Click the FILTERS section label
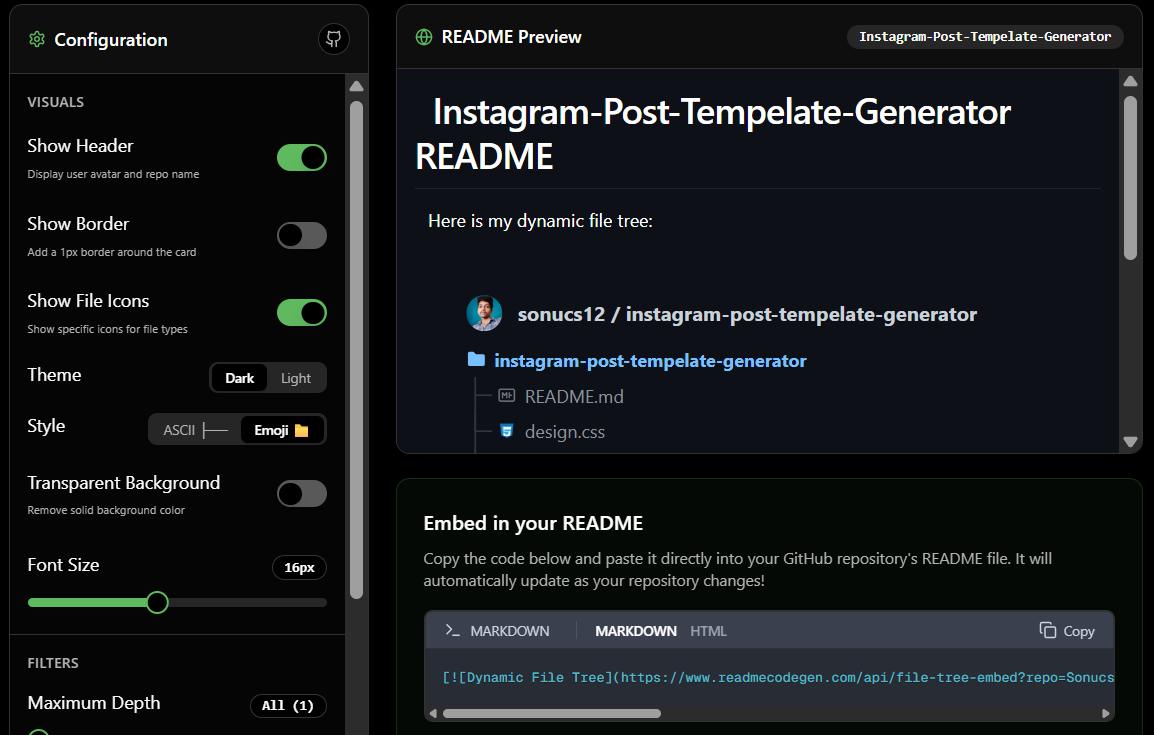Screen dimensions: 1154x735 pyautogui.click(x=53, y=663)
